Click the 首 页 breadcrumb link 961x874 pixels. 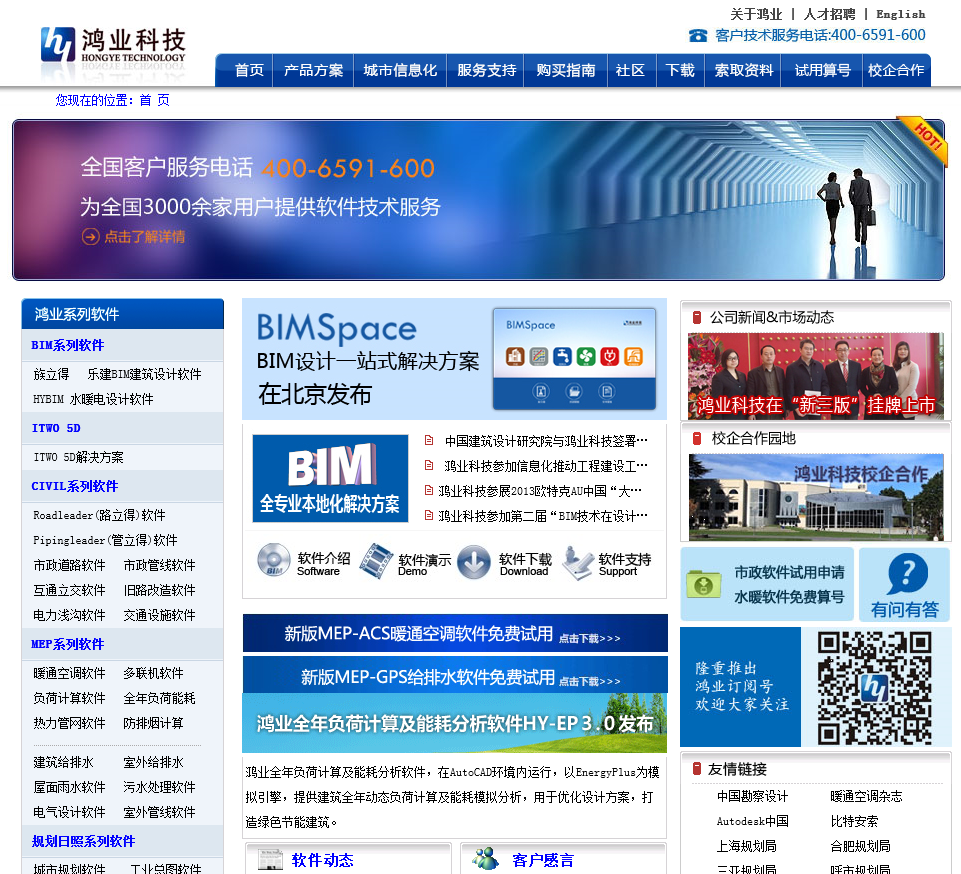(154, 100)
